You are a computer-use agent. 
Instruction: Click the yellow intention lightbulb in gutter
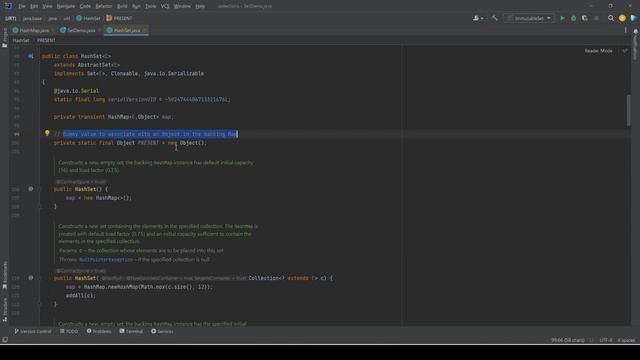click(x=47, y=133)
